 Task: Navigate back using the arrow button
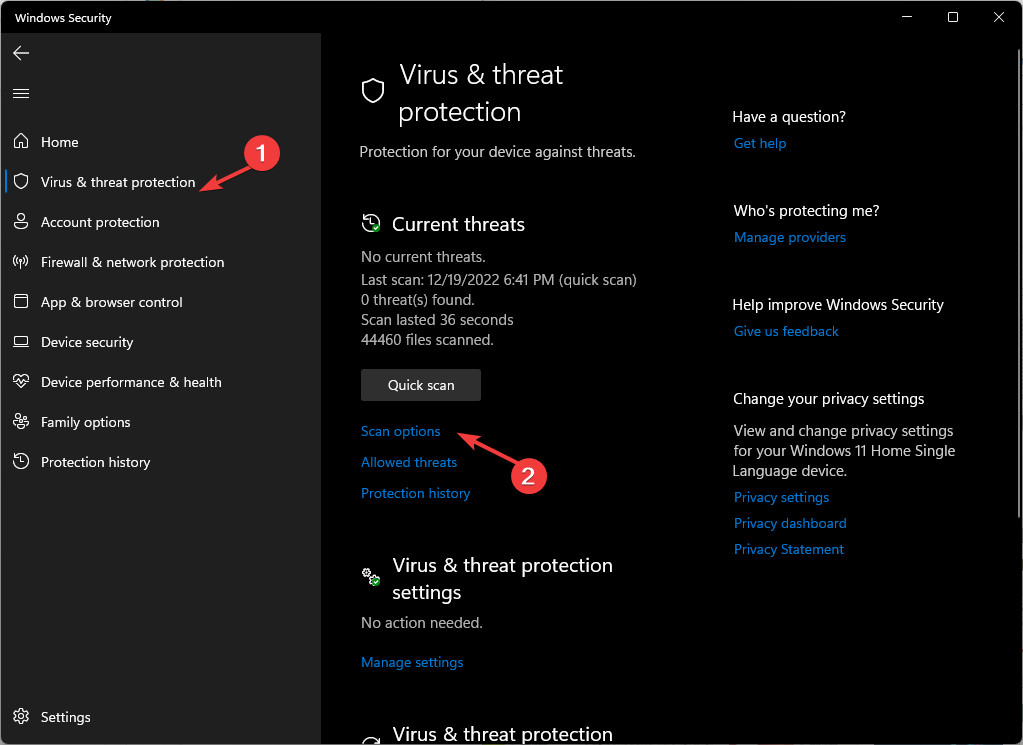(20, 53)
